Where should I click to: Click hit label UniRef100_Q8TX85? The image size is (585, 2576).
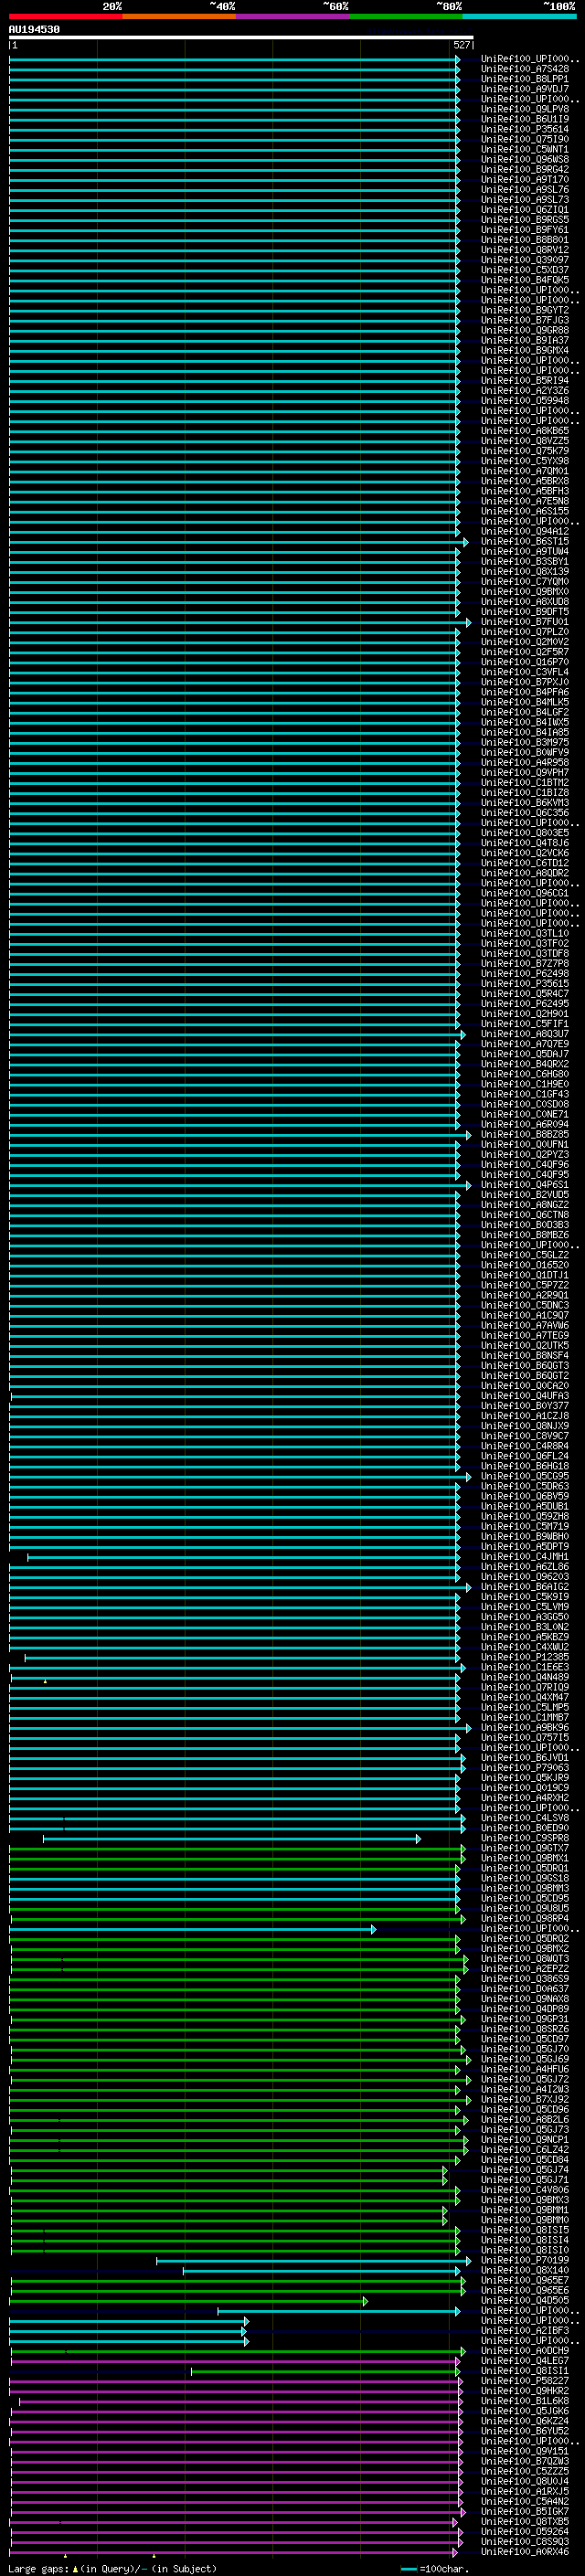[525, 2521]
